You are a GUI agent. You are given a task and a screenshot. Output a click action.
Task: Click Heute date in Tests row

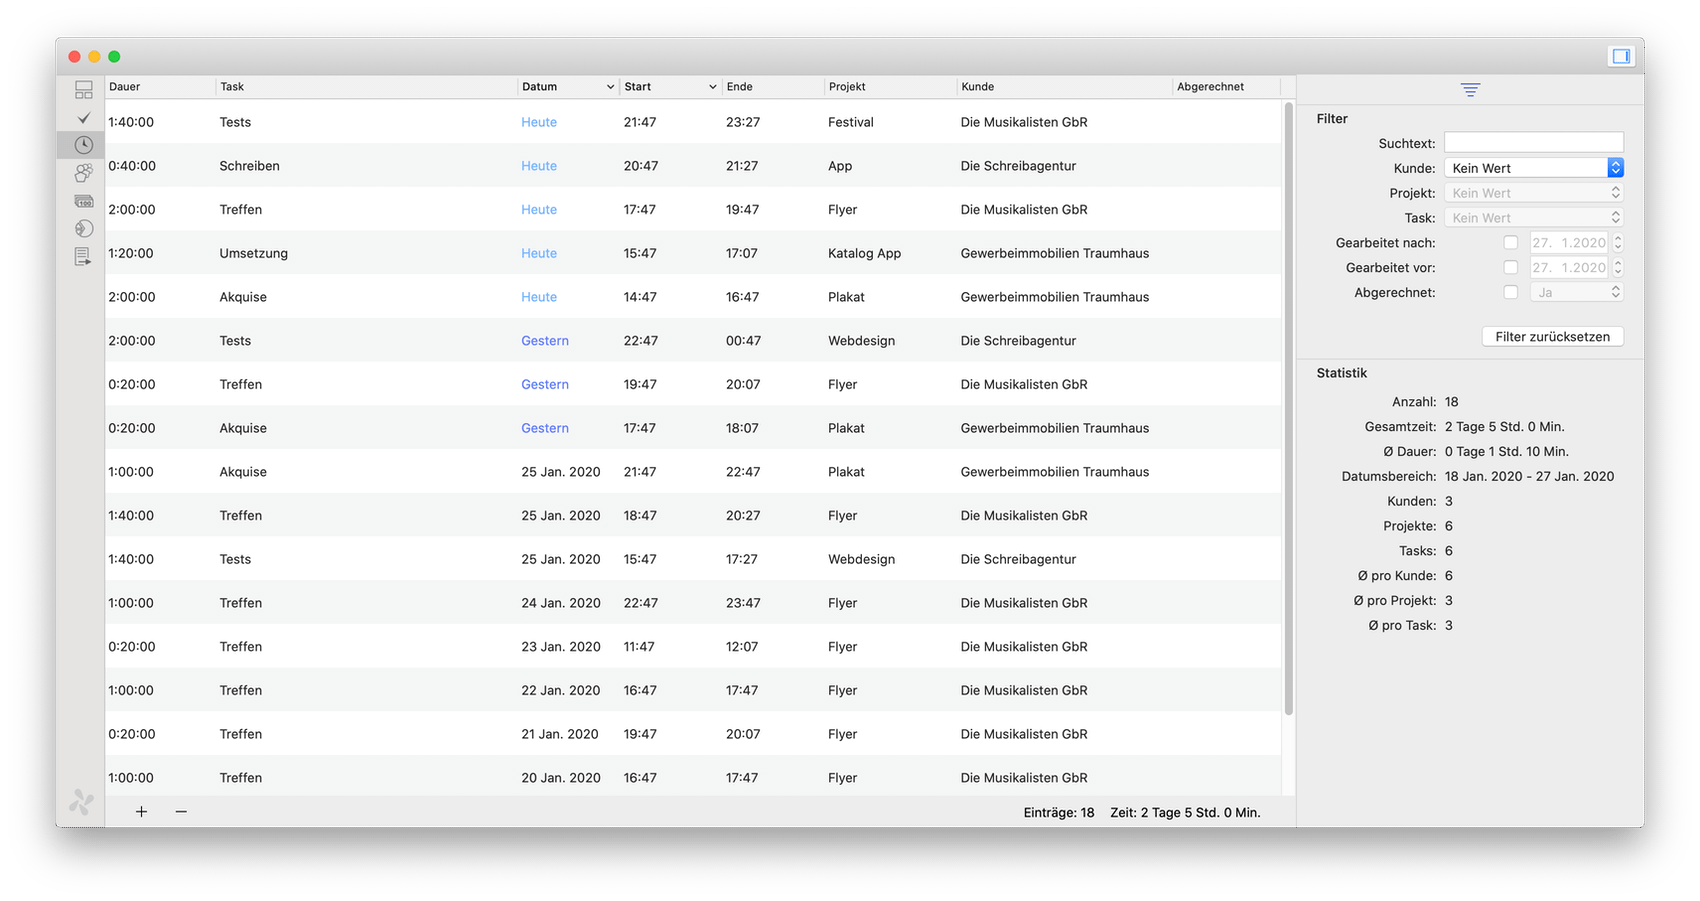click(x=539, y=122)
